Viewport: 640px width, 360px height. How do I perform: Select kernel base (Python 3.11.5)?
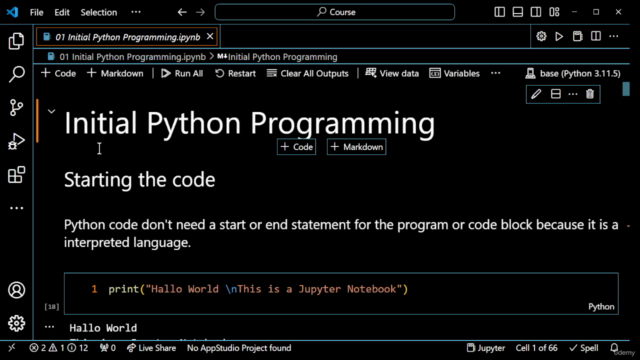coord(573,73)
